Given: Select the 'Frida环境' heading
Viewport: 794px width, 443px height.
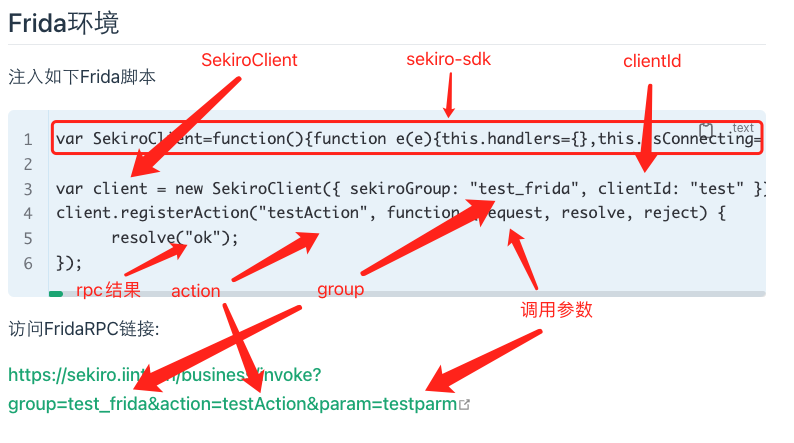Looking at the screenshot, I should click(x=64, y=23).
